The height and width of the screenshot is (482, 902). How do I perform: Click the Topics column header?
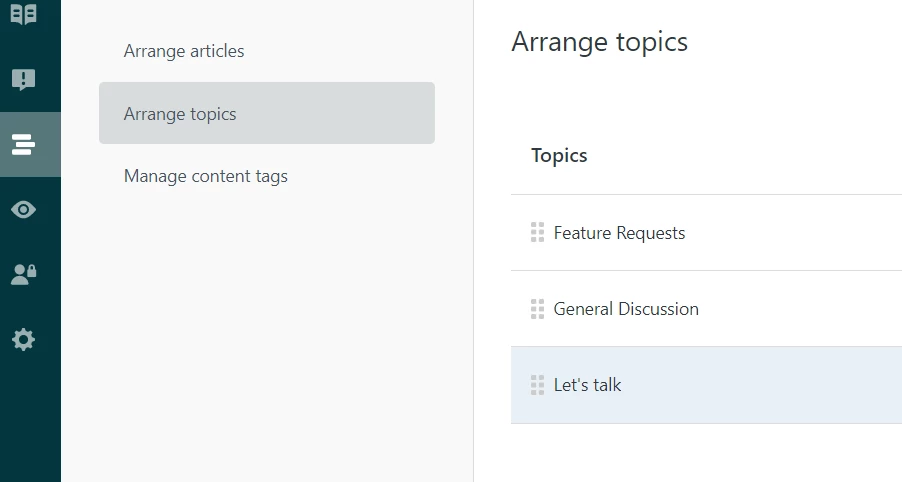(x=559, y=156)
